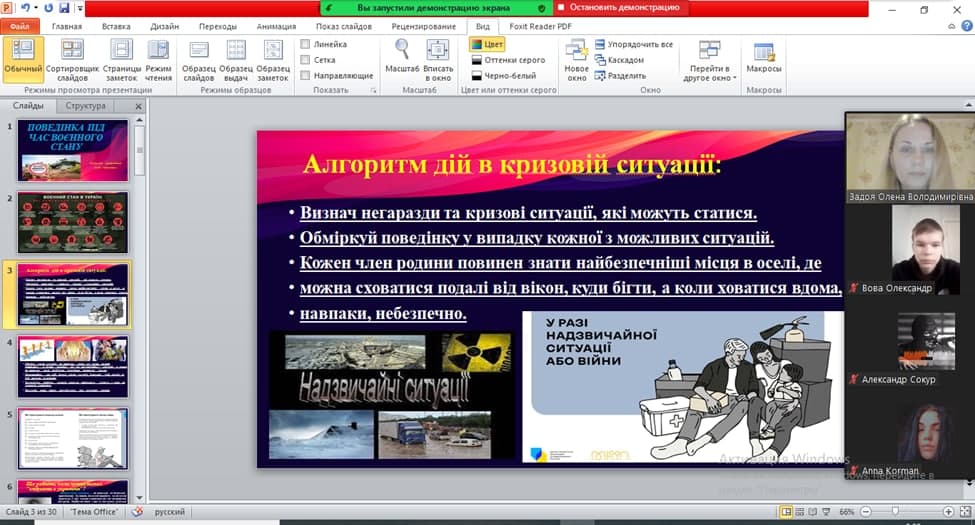Open the Вставка ribbon tab
The image size is (975, 525).
[x=116, y=26]
